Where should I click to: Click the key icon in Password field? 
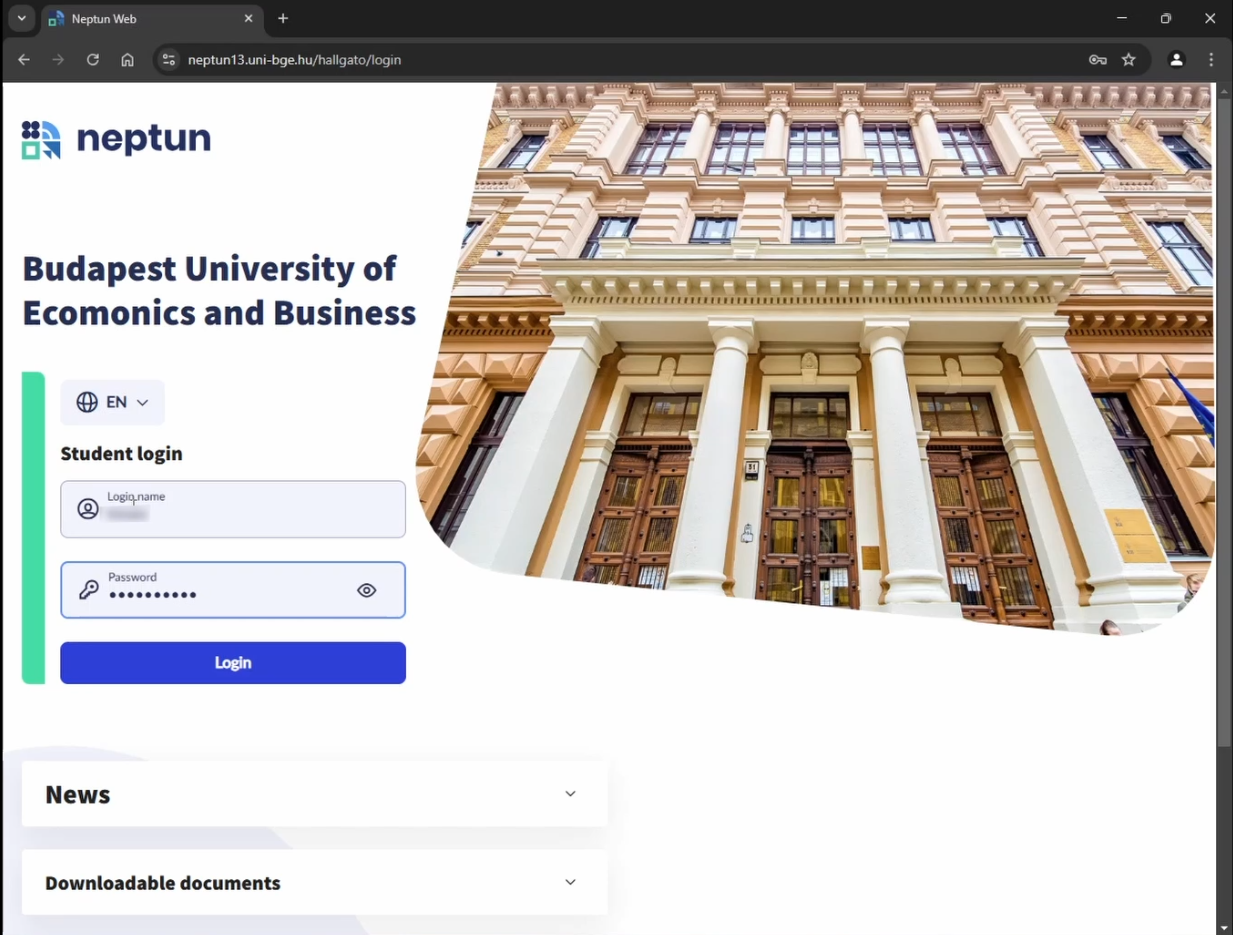pyautogui.click(x=88, y=590)
